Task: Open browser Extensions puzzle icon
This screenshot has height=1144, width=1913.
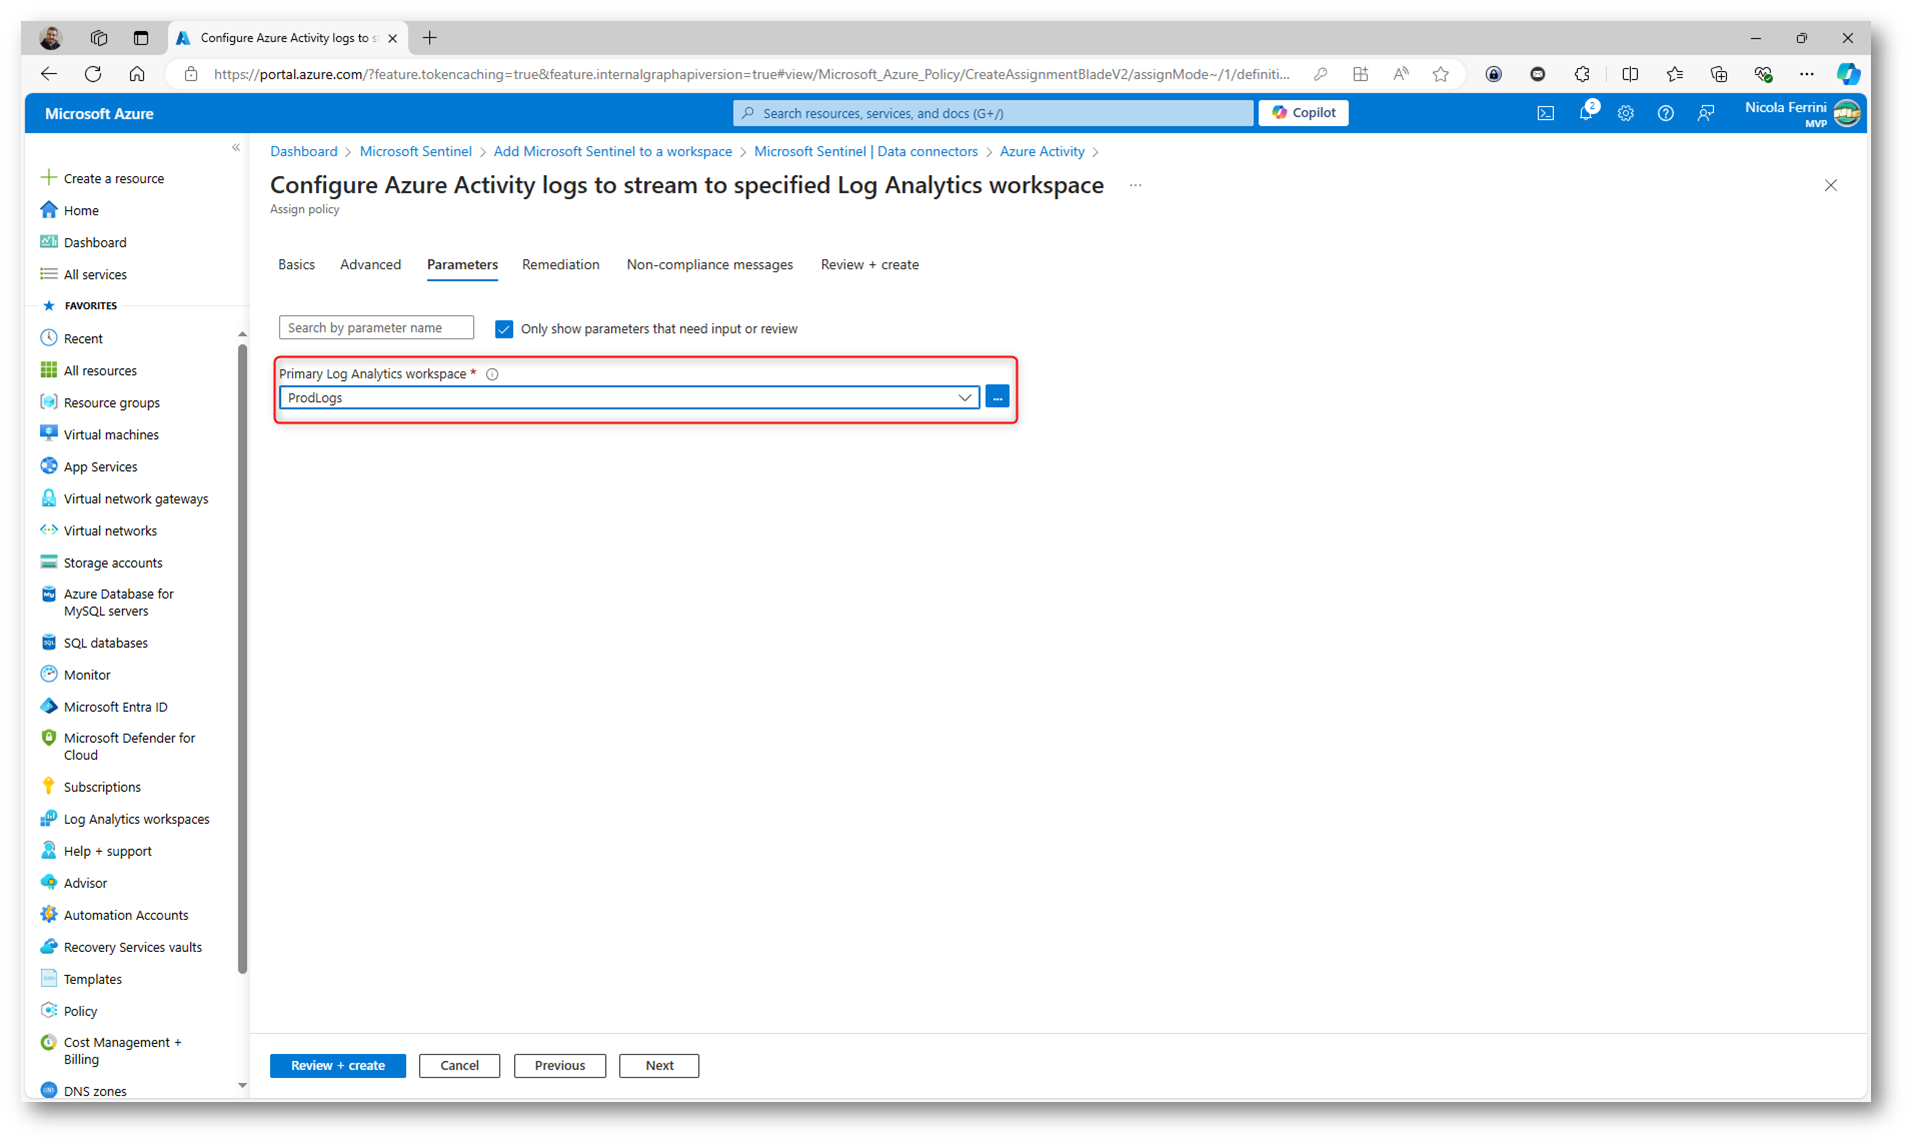Action: (x=1582, y=74)
